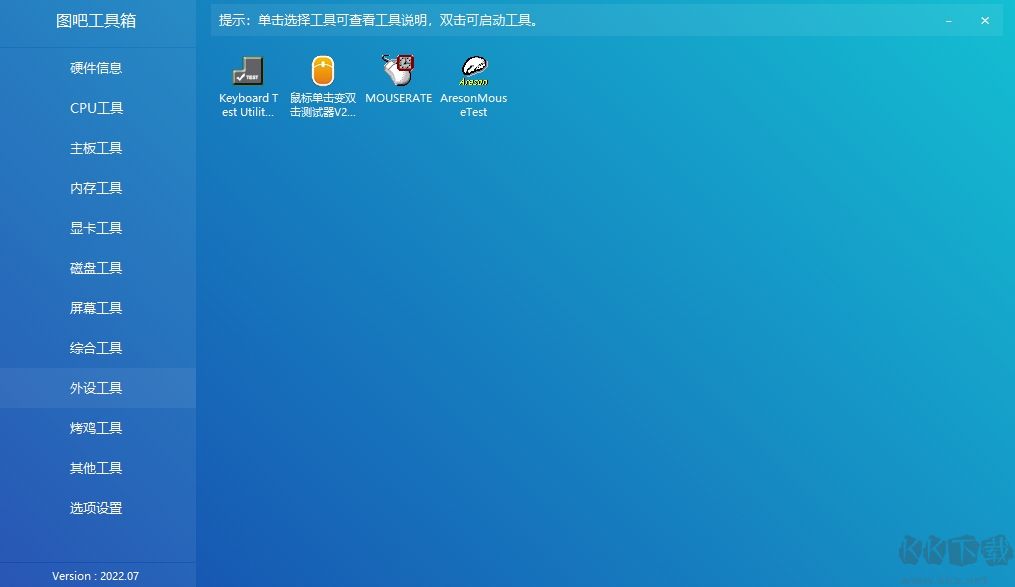Click the Version 2022.07 label
The image size is (1015, 587).
click(96, 575)
